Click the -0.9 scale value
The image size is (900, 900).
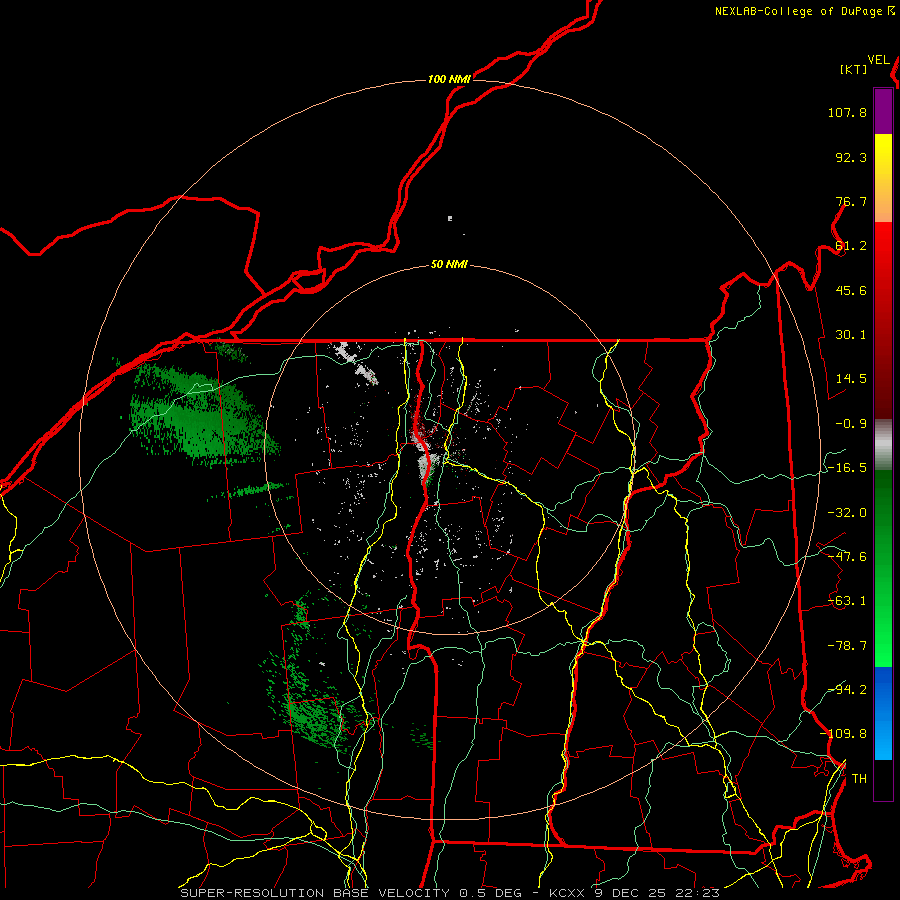[851, 424]
